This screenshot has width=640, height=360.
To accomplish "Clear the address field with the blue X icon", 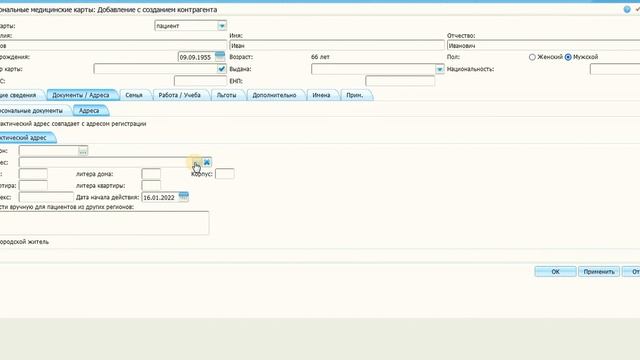I will [207, 162].
